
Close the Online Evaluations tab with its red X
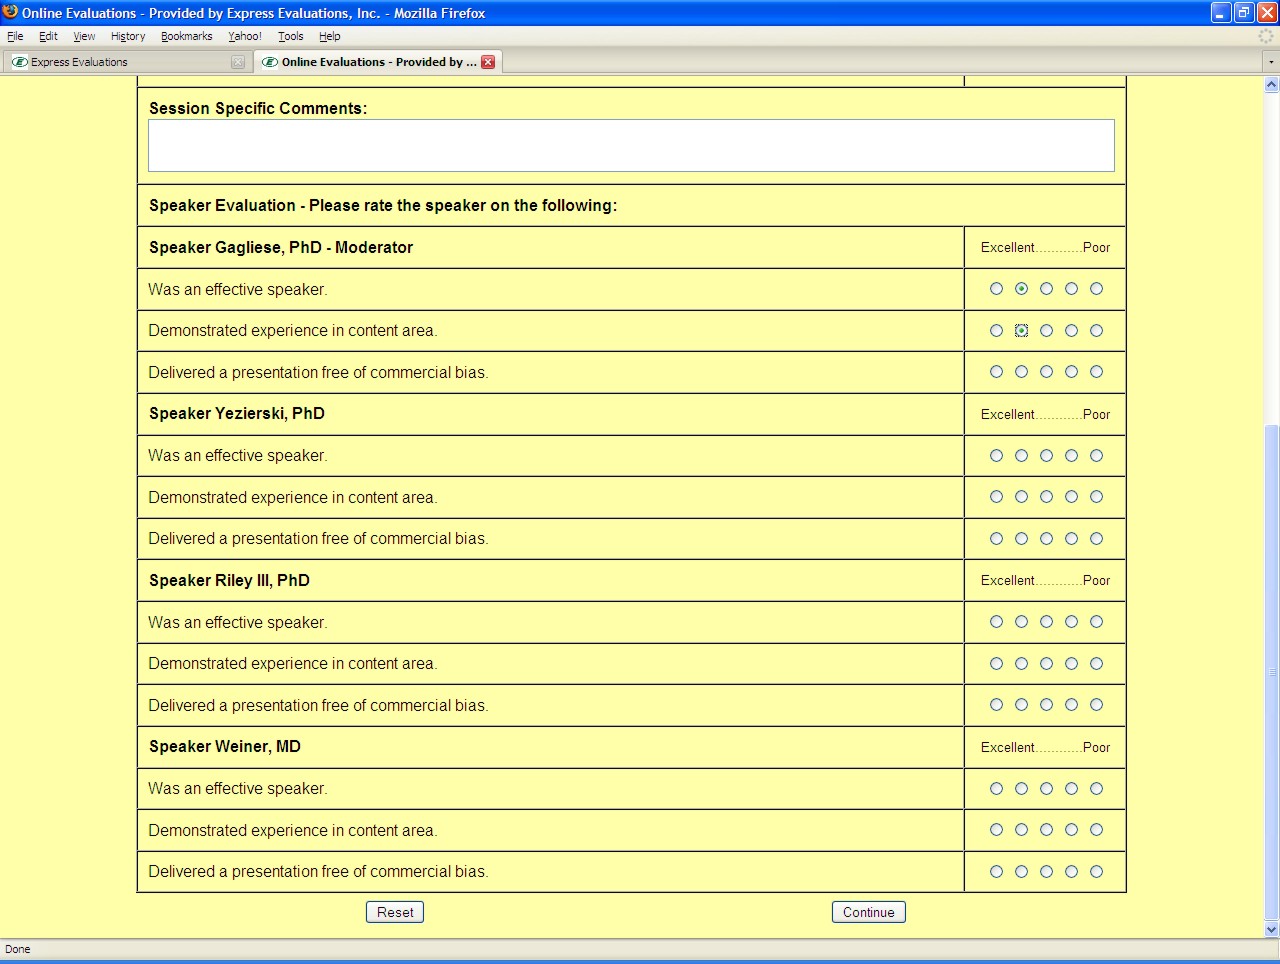[488, 62]
